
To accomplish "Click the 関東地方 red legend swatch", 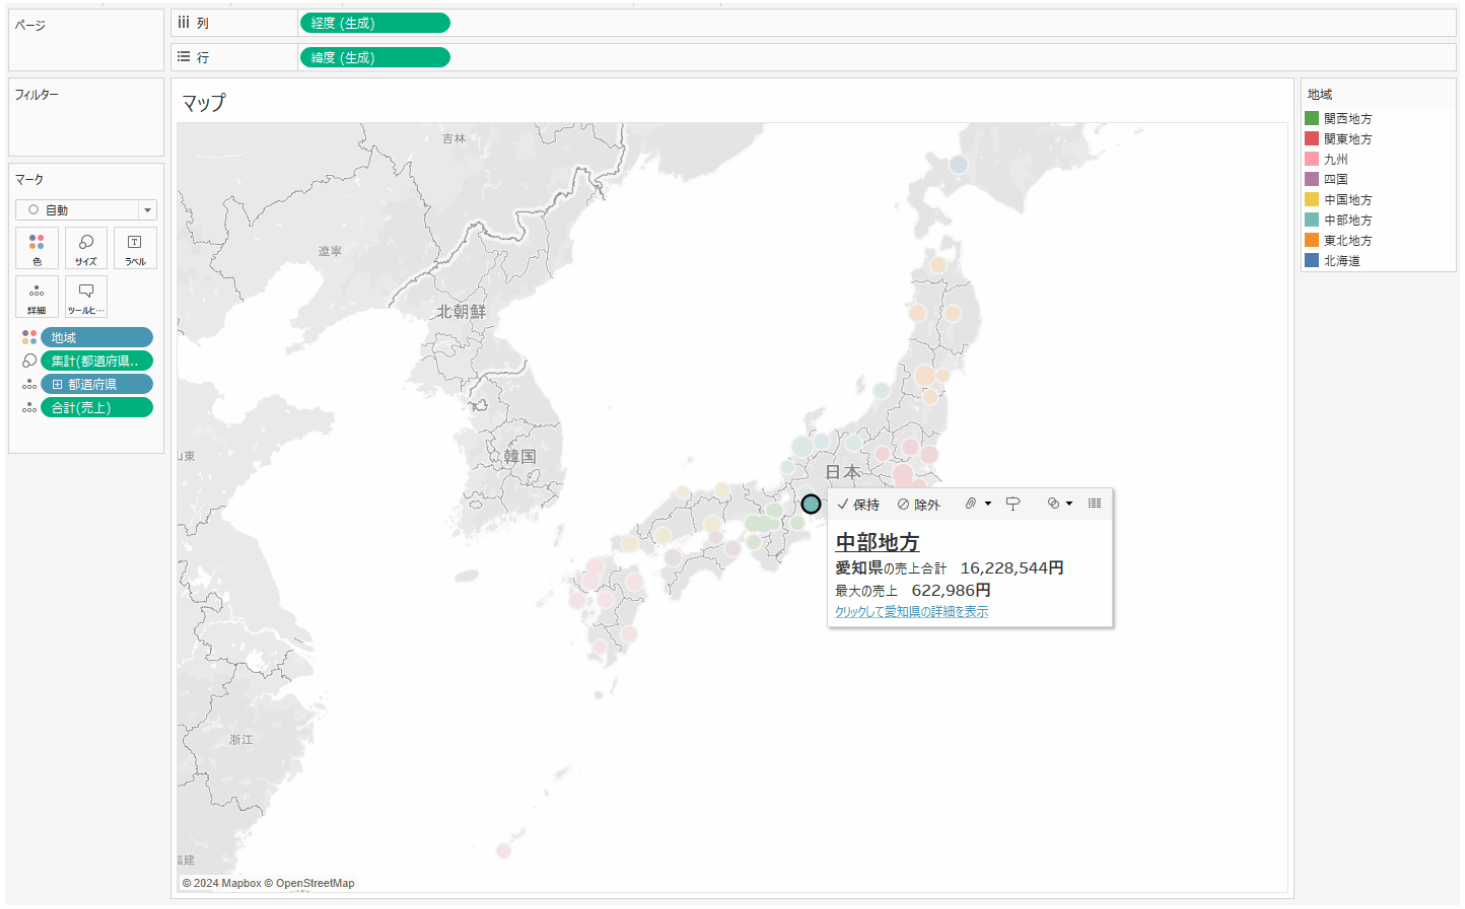I will pyautogui.click(x=1311, y=138).
